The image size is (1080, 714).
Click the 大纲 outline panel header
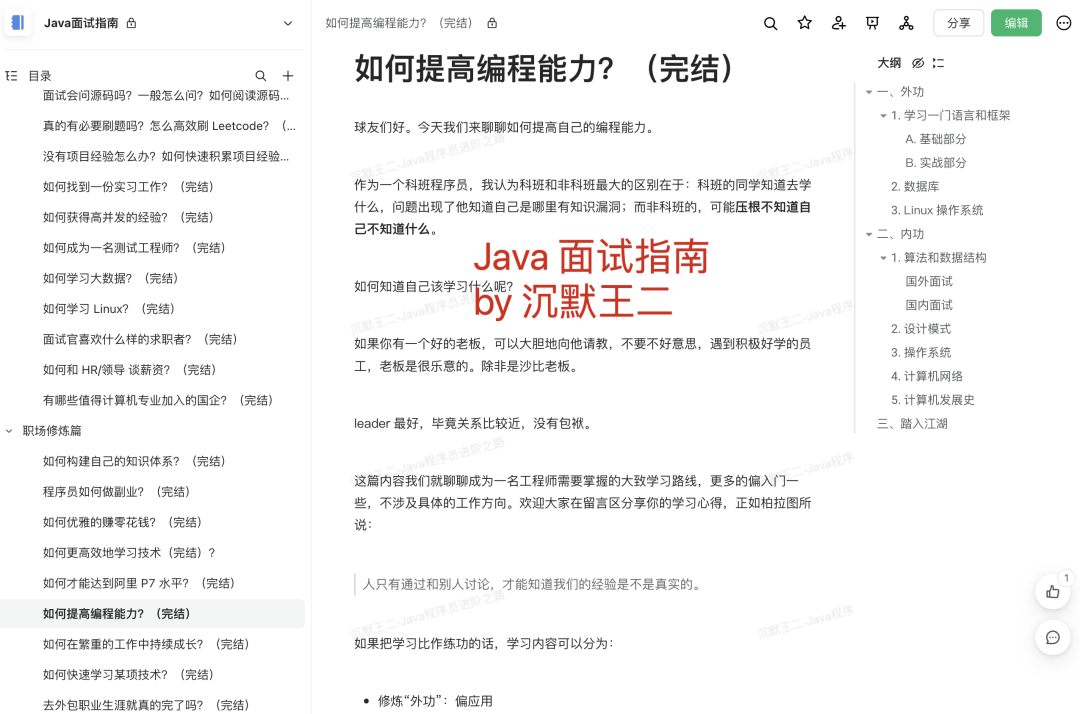tap(889, 63)
